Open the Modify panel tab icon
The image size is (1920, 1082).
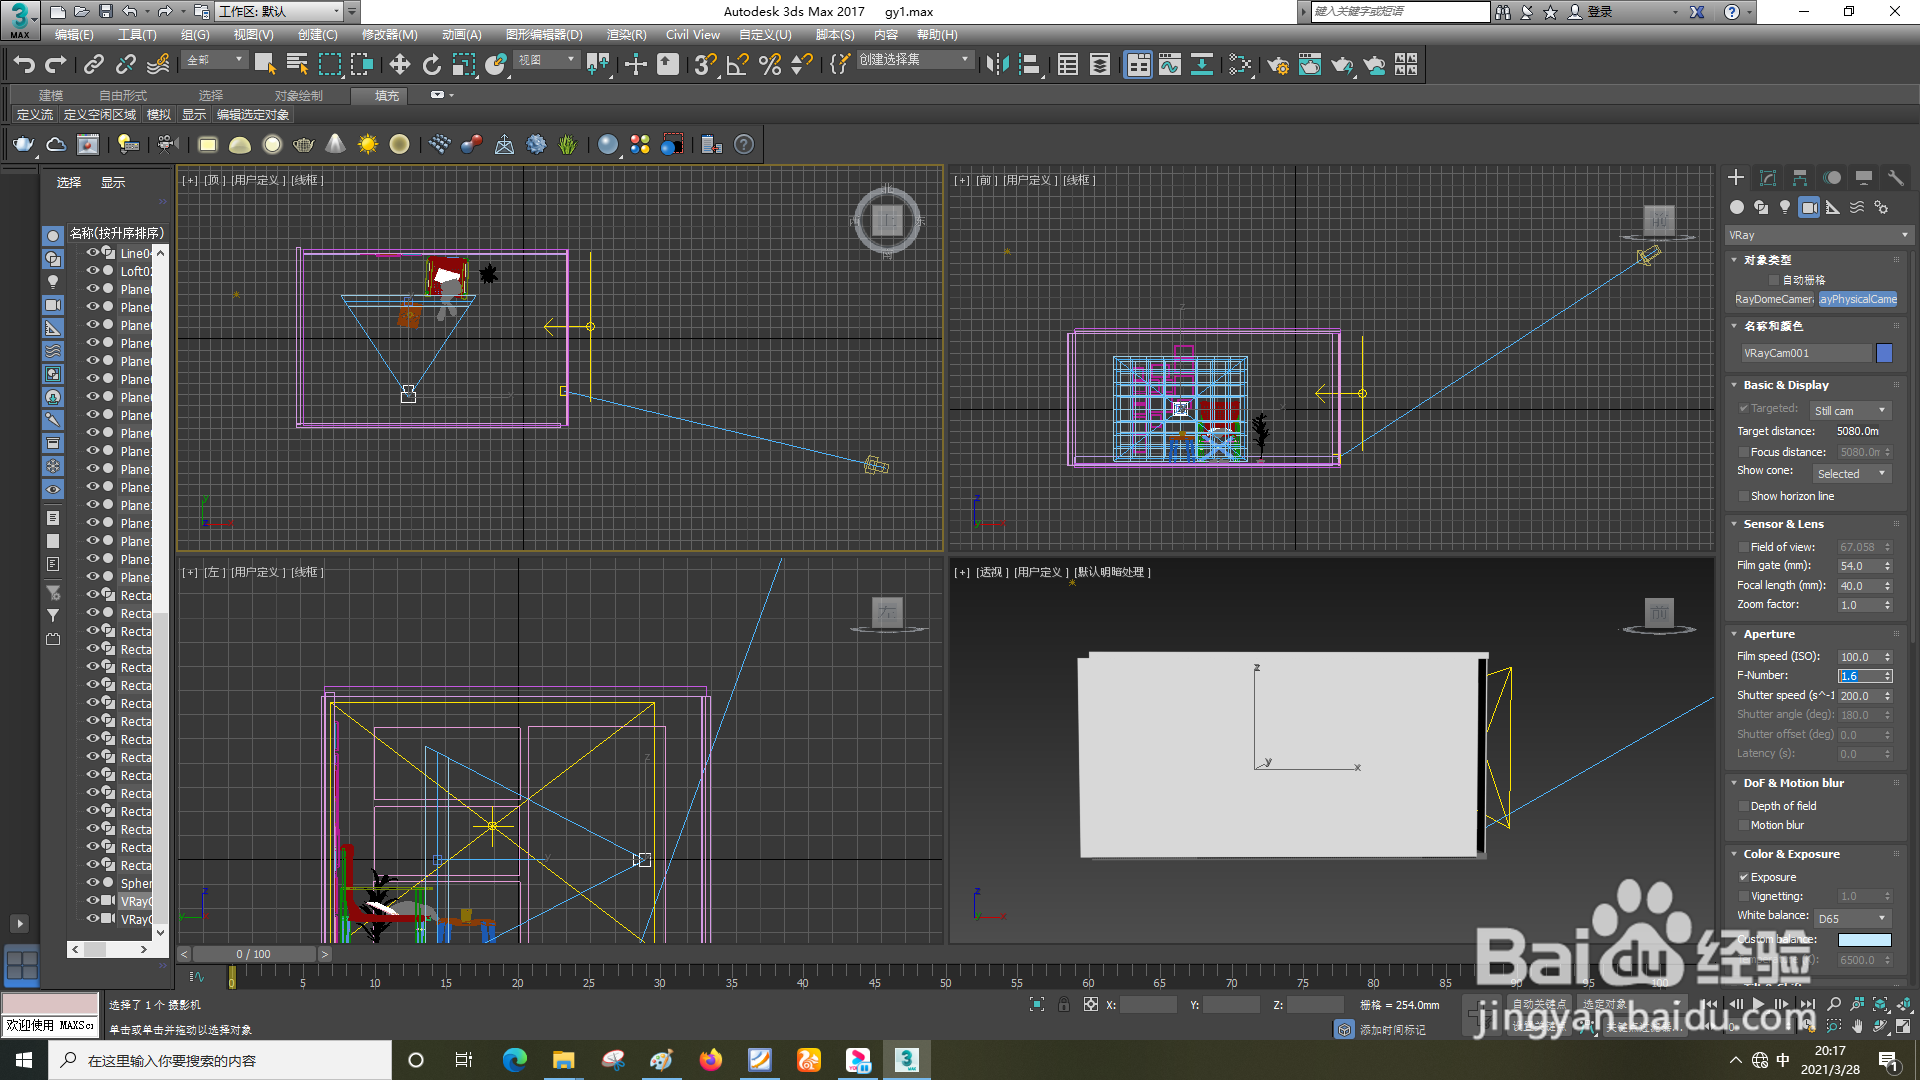pos(1768,178)
